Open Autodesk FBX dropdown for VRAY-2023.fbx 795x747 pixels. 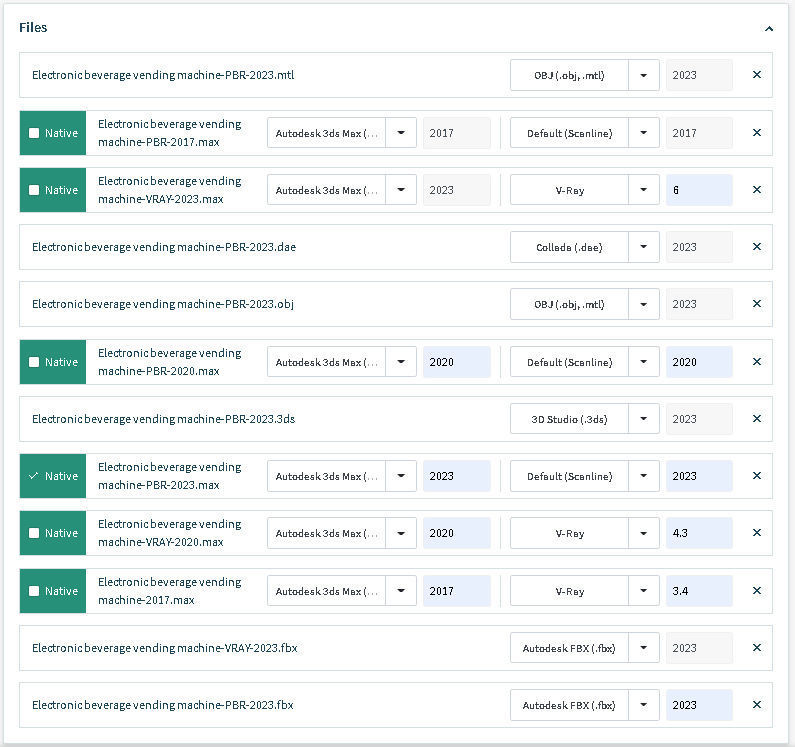pyautogui.click(x=644, y=648)
